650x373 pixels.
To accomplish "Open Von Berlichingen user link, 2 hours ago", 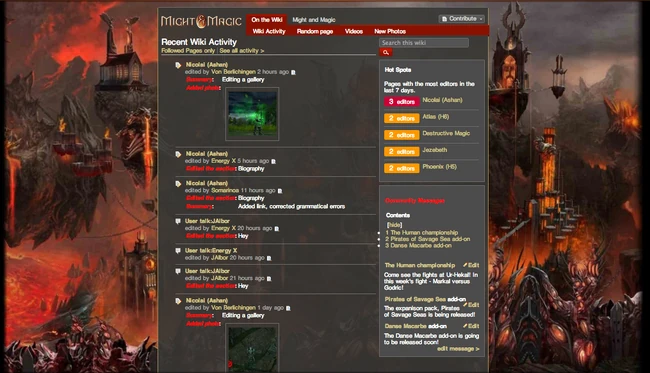I will [233, 72].
